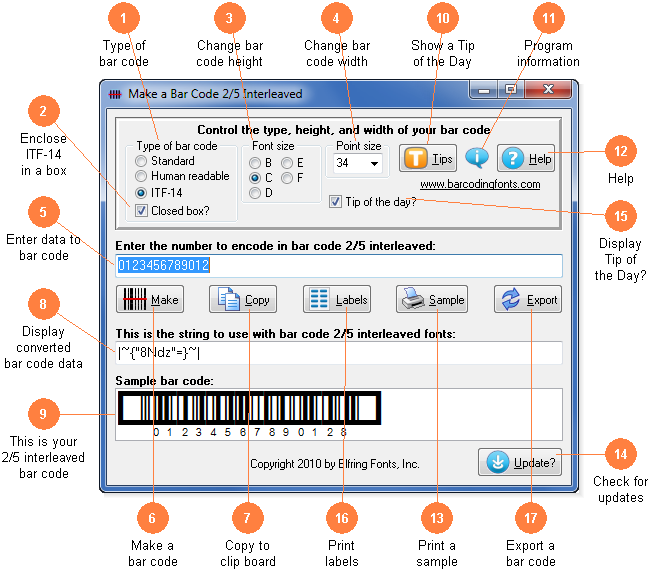Click the bar code icon in the title bar
This screenshot has height=571, width=651.
[115, 95]
